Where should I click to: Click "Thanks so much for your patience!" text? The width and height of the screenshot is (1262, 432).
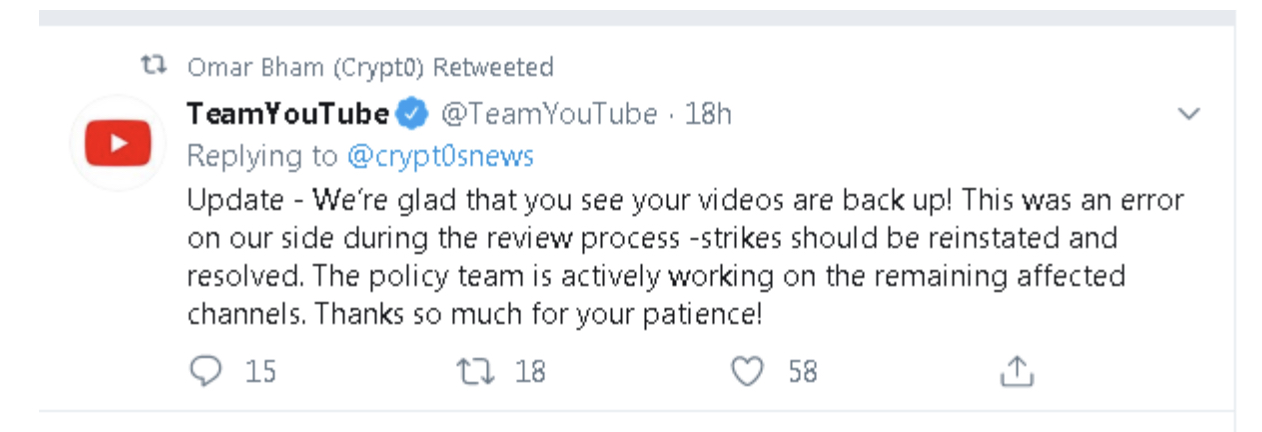[x=538, y=315]
